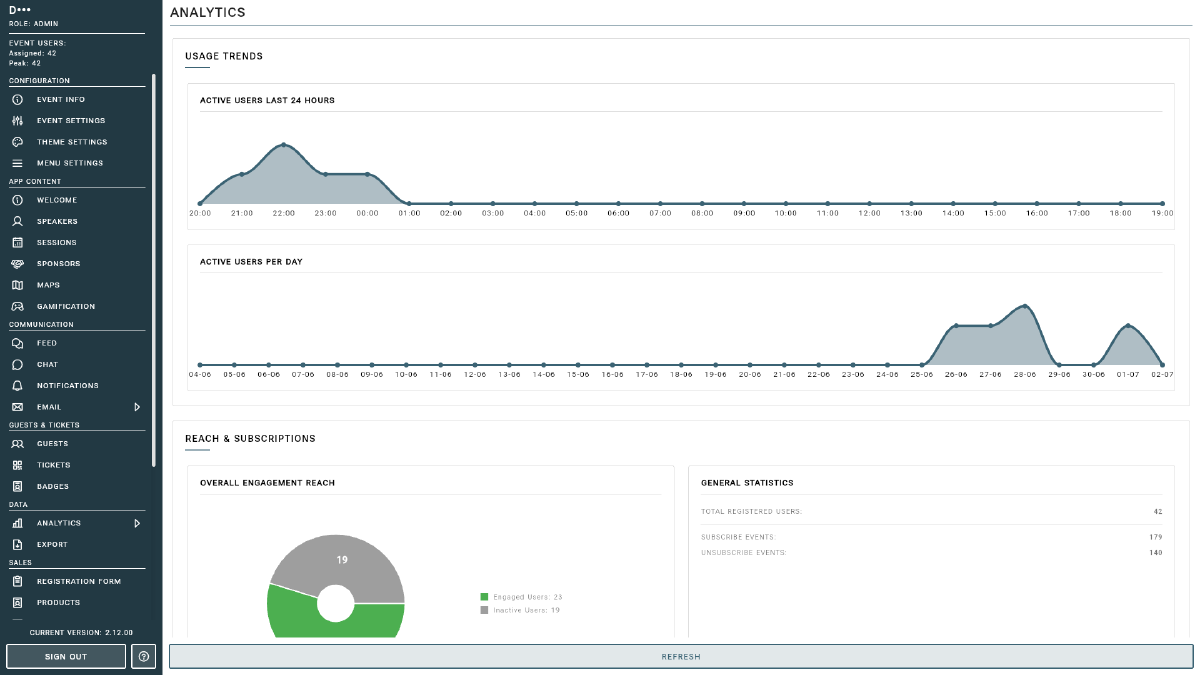Click the Welcome info icon
The image size is (1200, 675).
[x=17, y=200]
